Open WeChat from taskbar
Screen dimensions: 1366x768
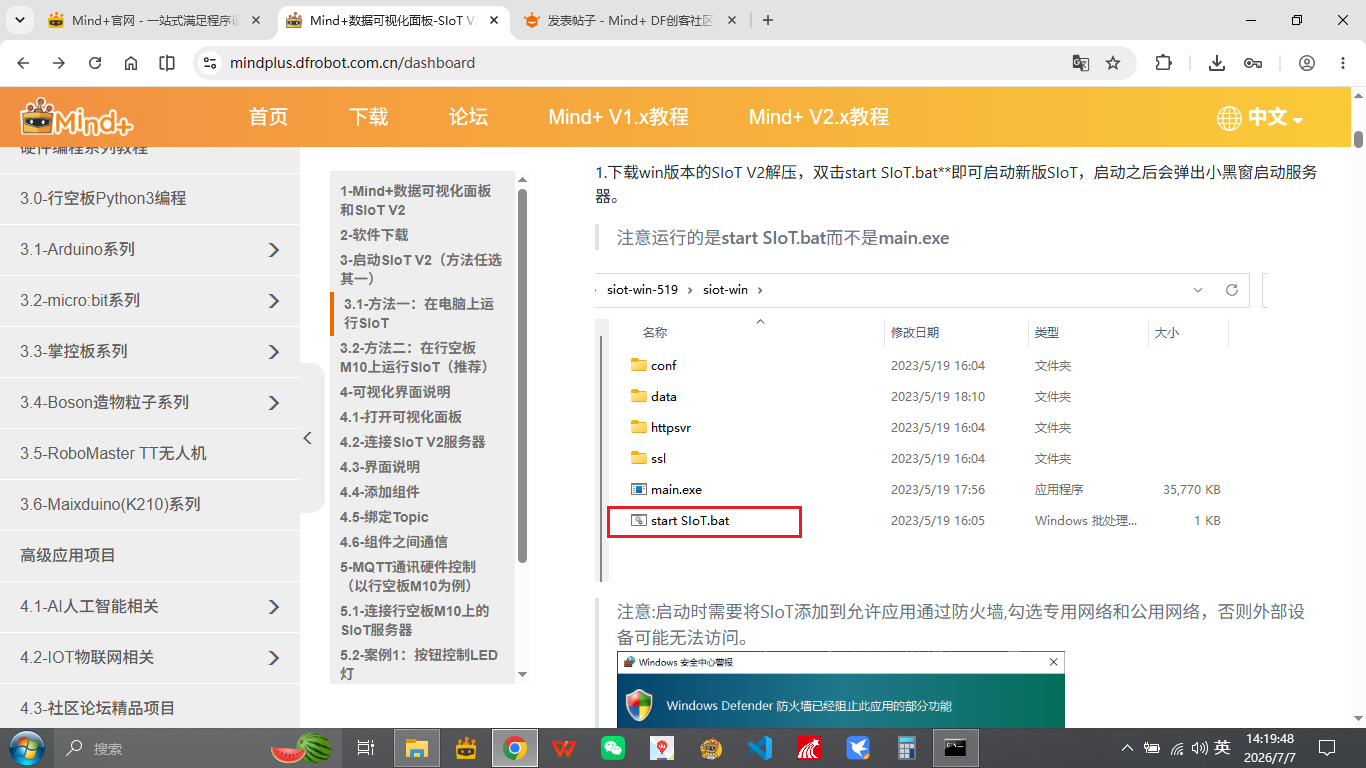[613, 748]
